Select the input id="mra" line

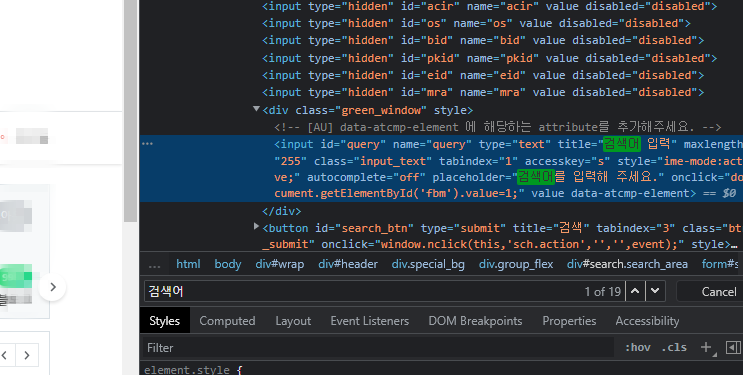click(x=483, y=92)
